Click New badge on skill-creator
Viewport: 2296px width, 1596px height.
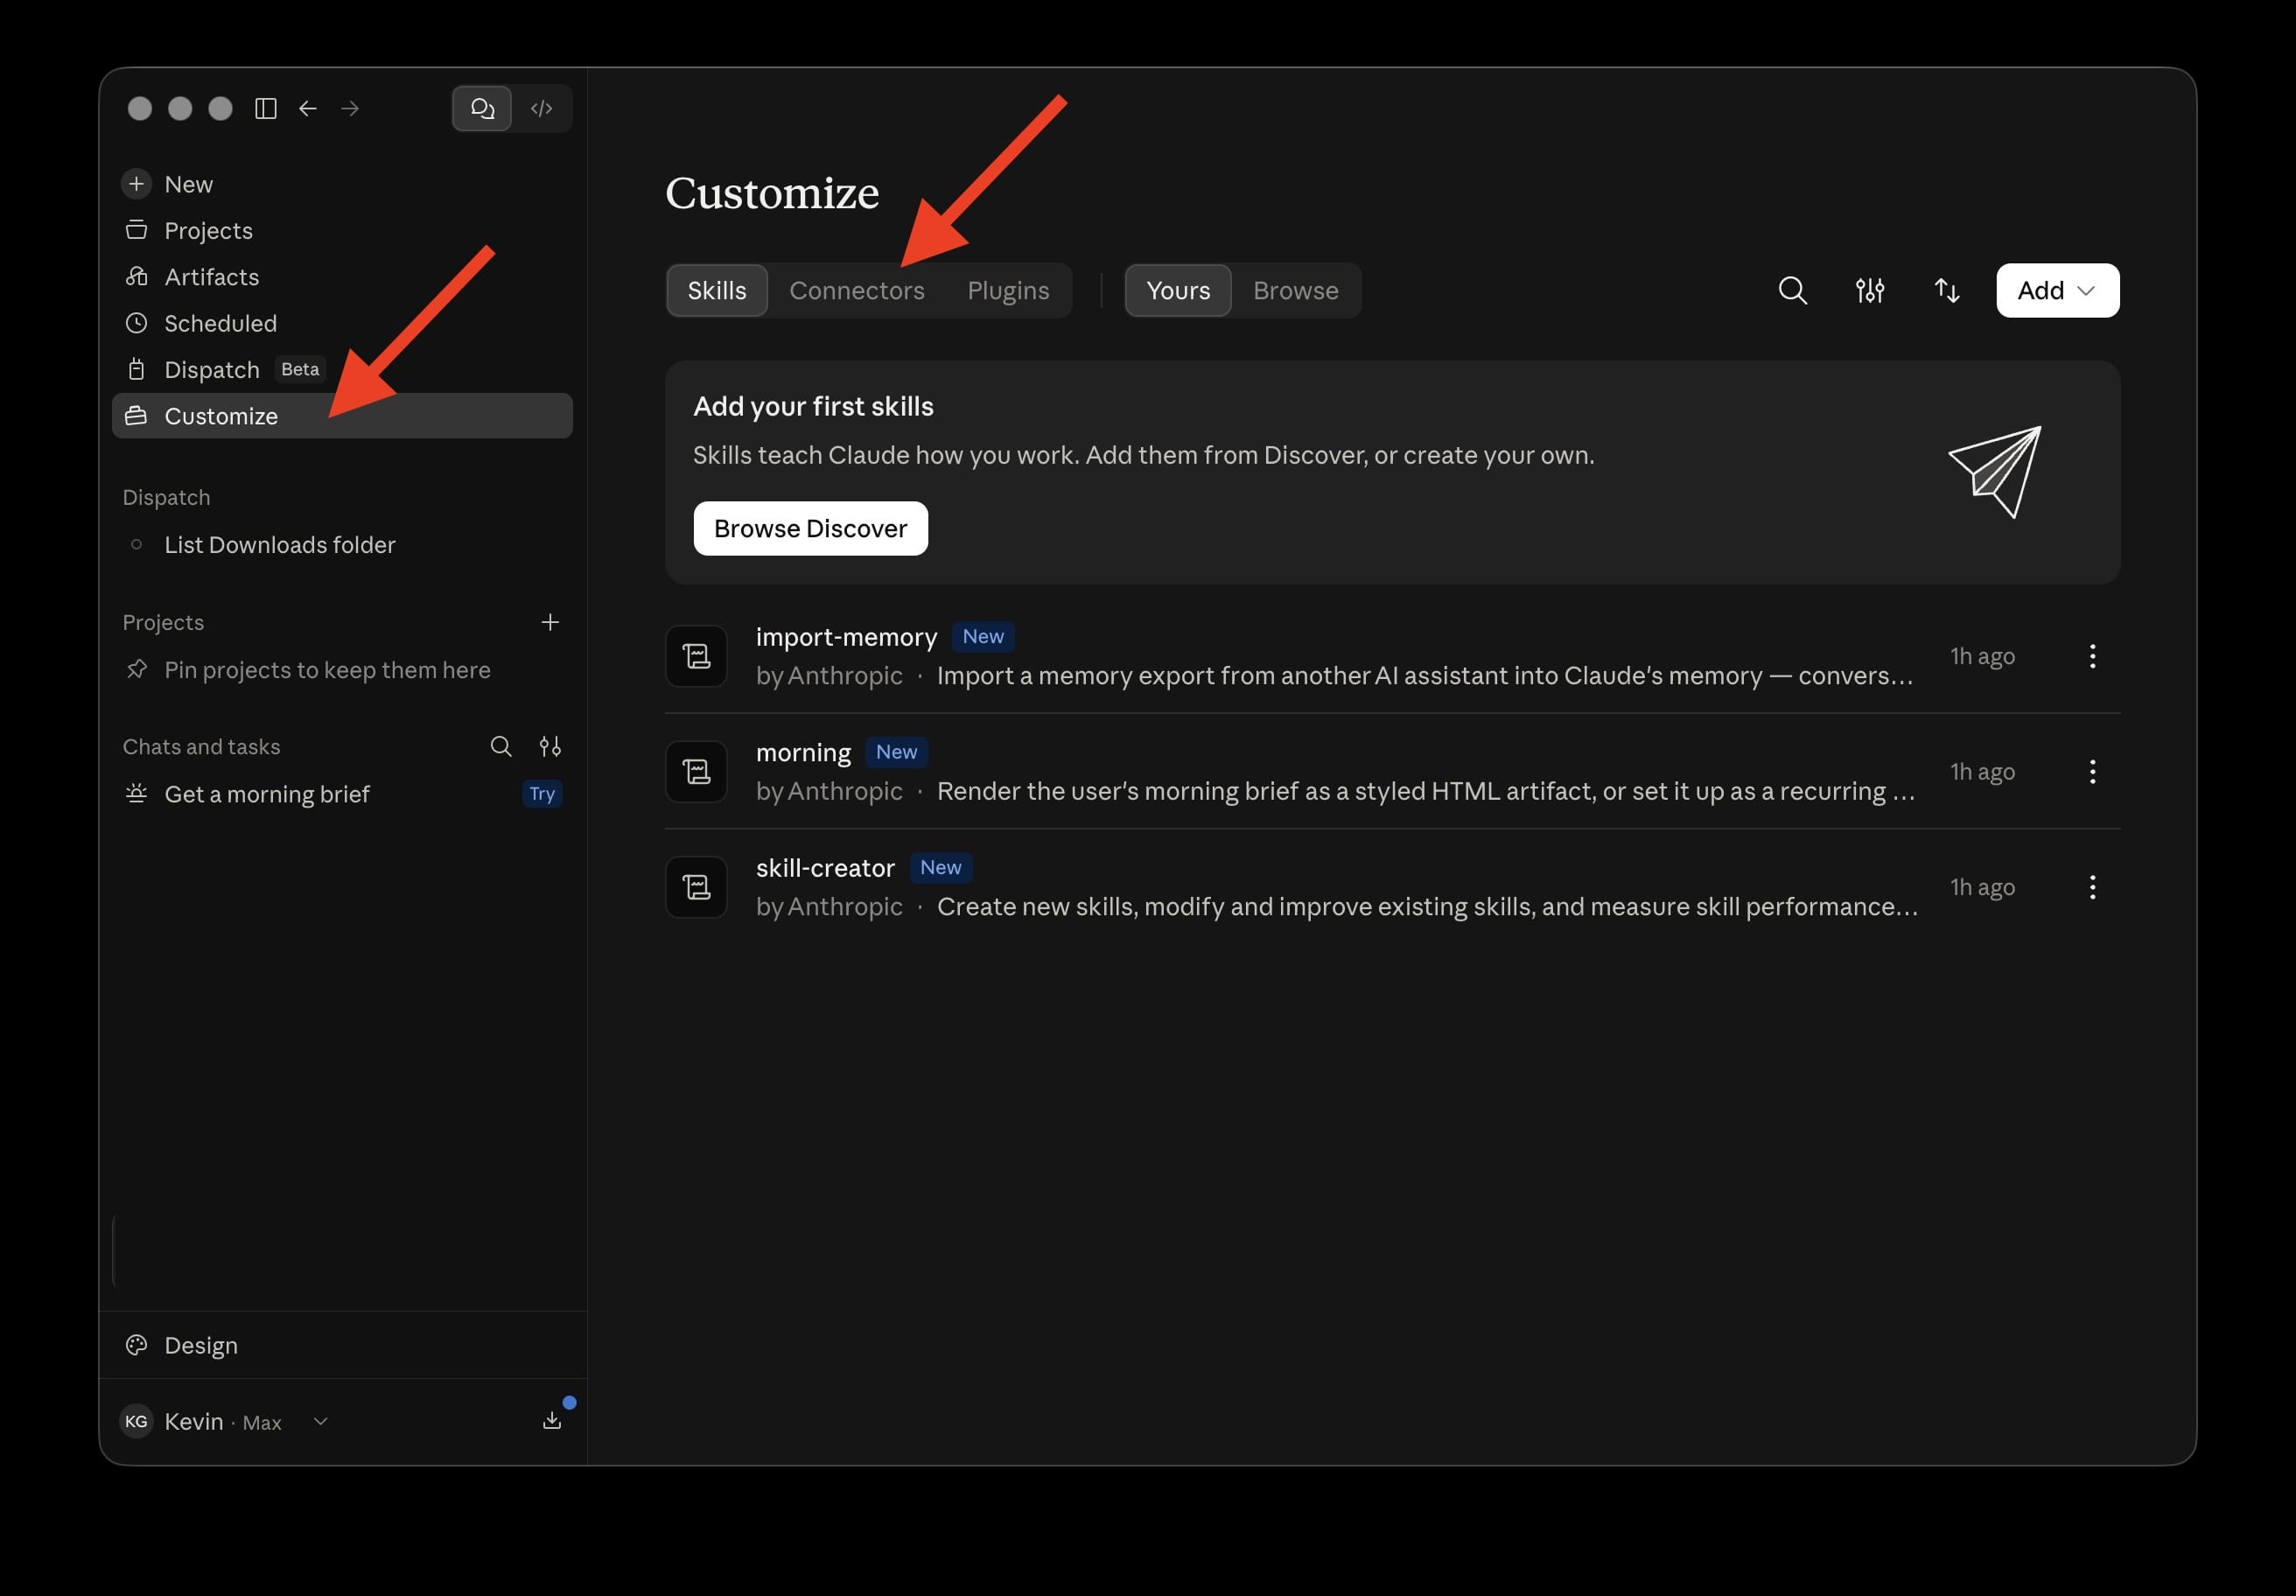tap(941, 867)
